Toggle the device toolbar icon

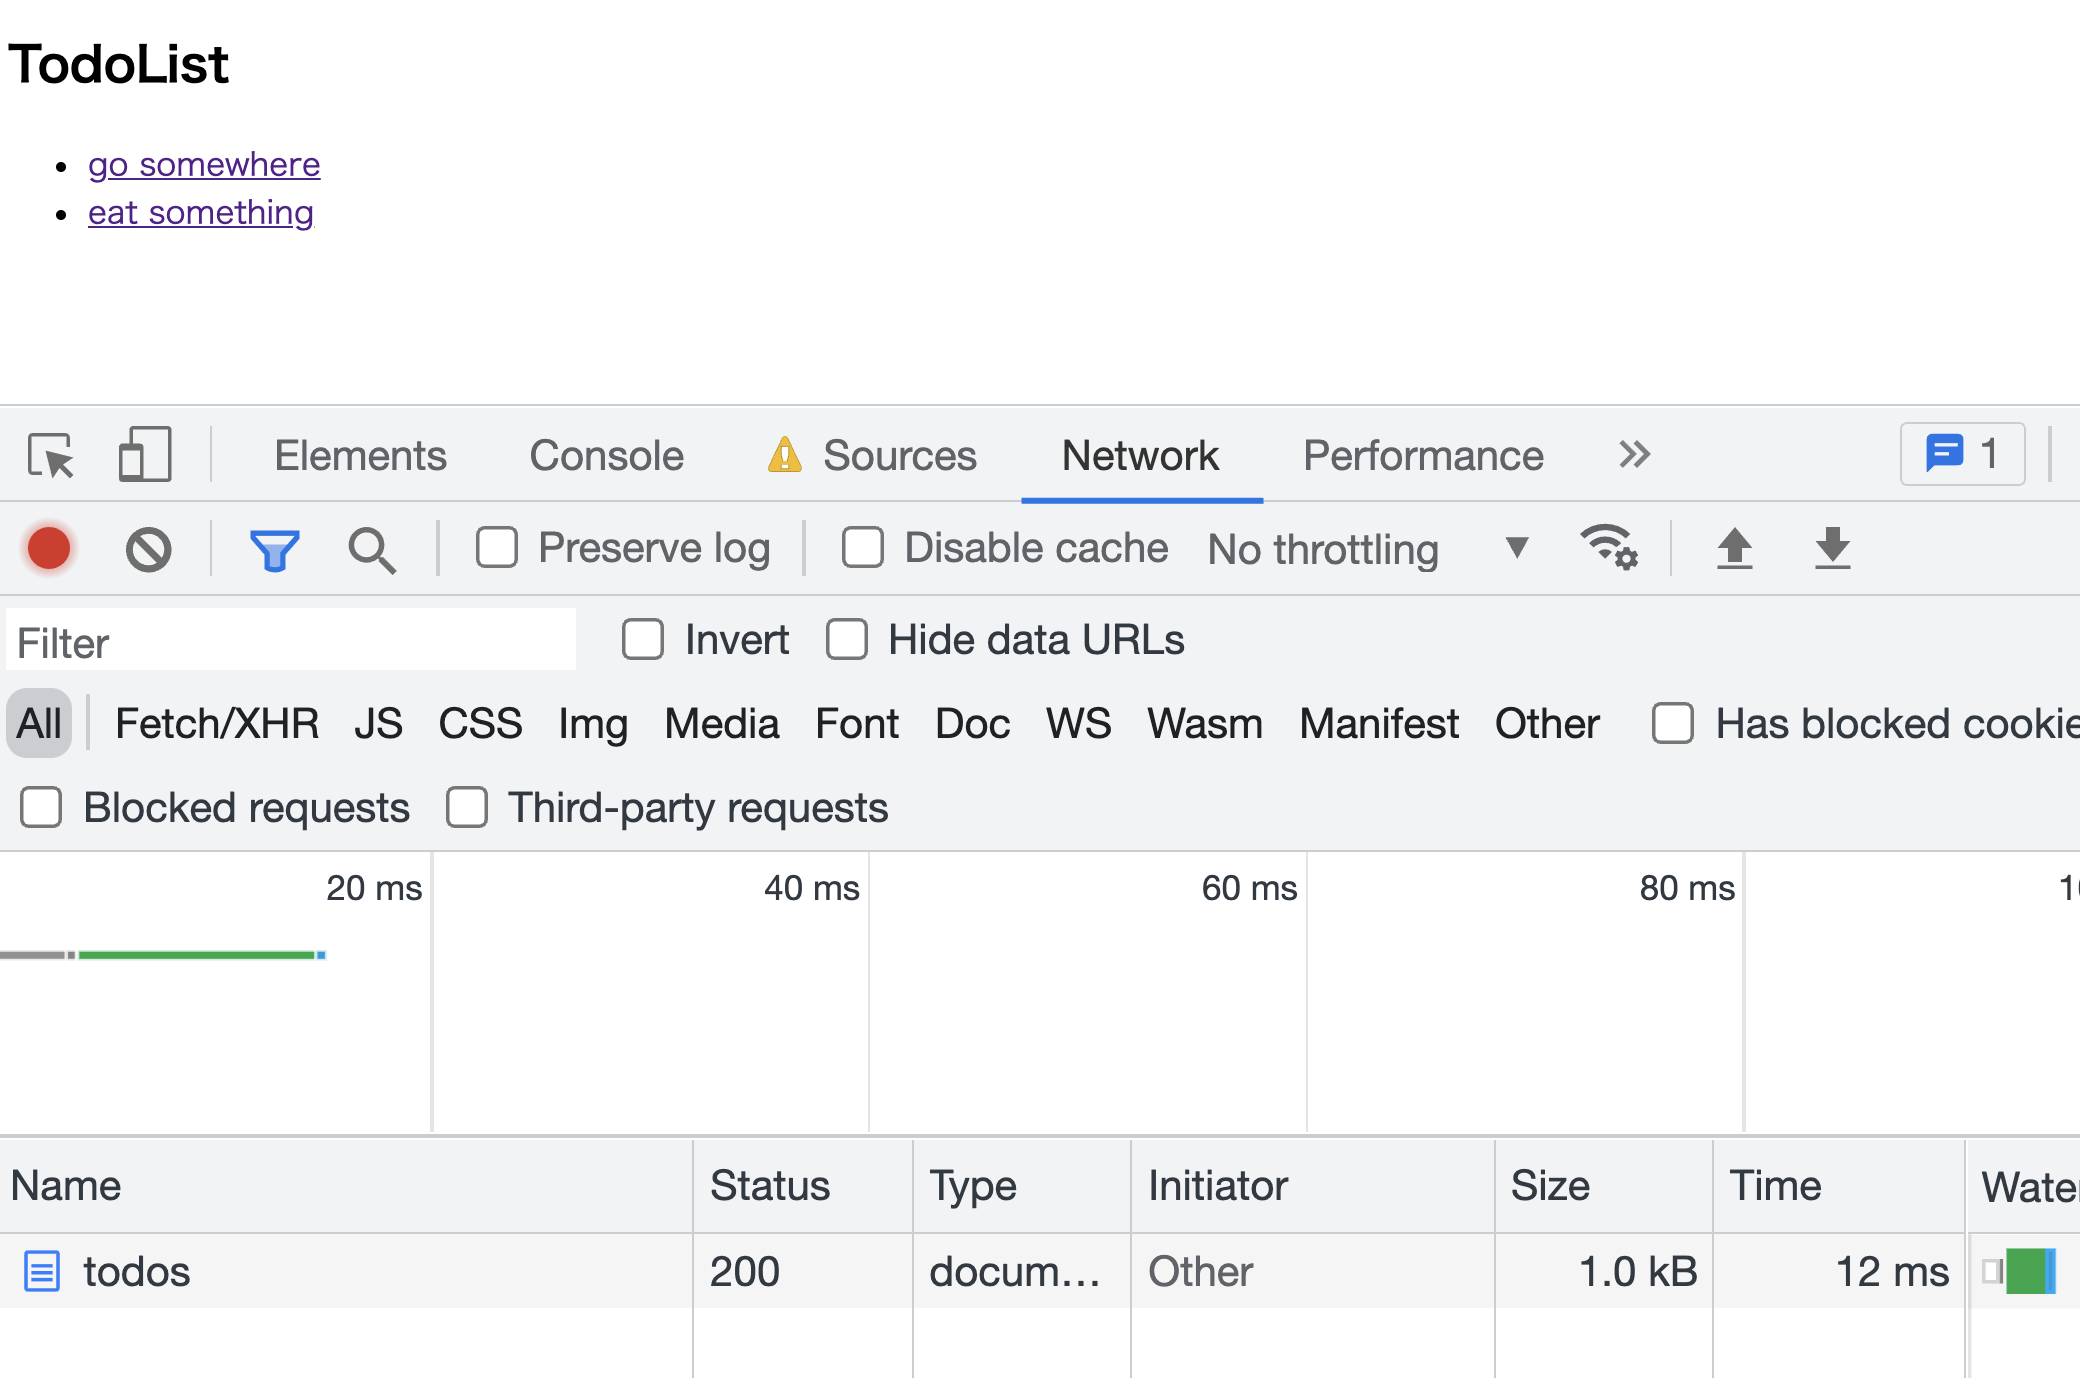click(x=145, y=455)
